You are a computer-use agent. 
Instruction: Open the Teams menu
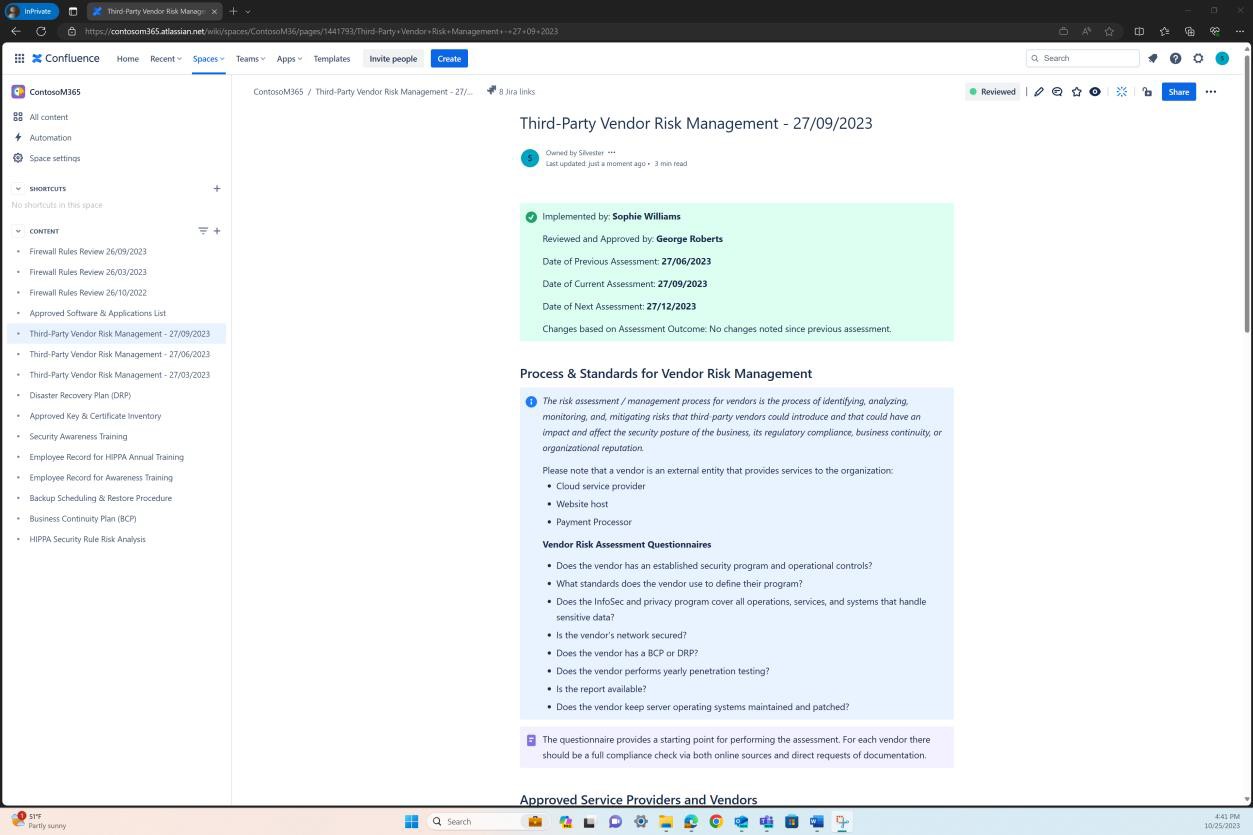tap(248, 58)
